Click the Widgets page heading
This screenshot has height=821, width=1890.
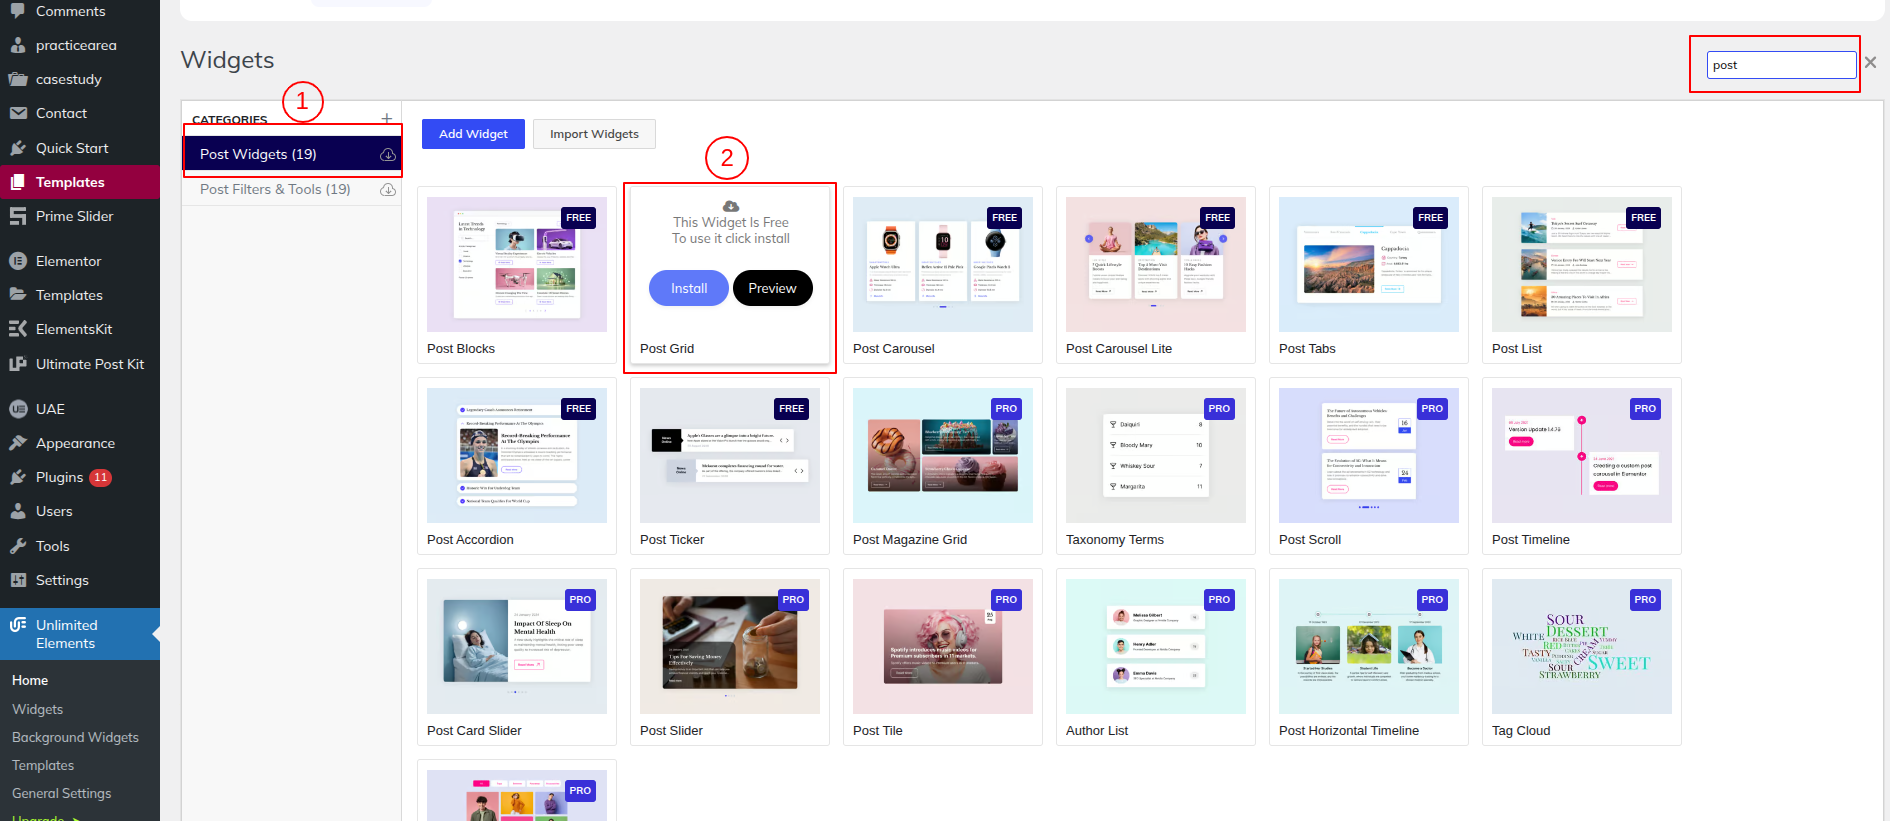pos(228,60)
